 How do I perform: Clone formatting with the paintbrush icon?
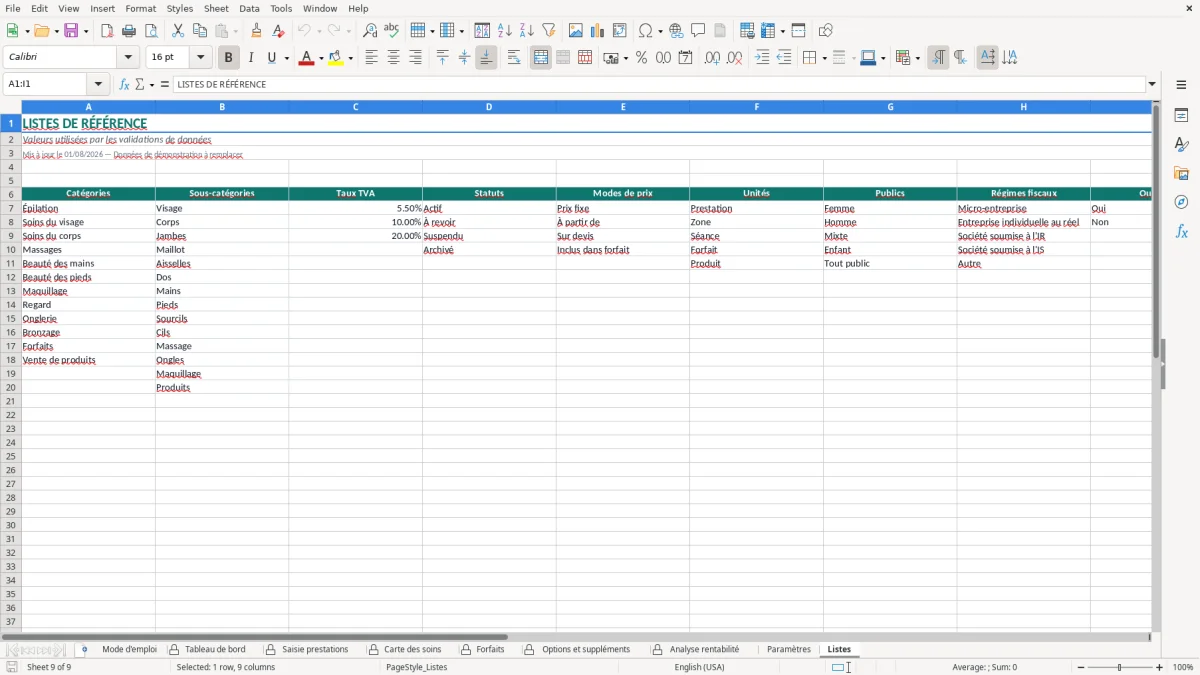point(257,31)
